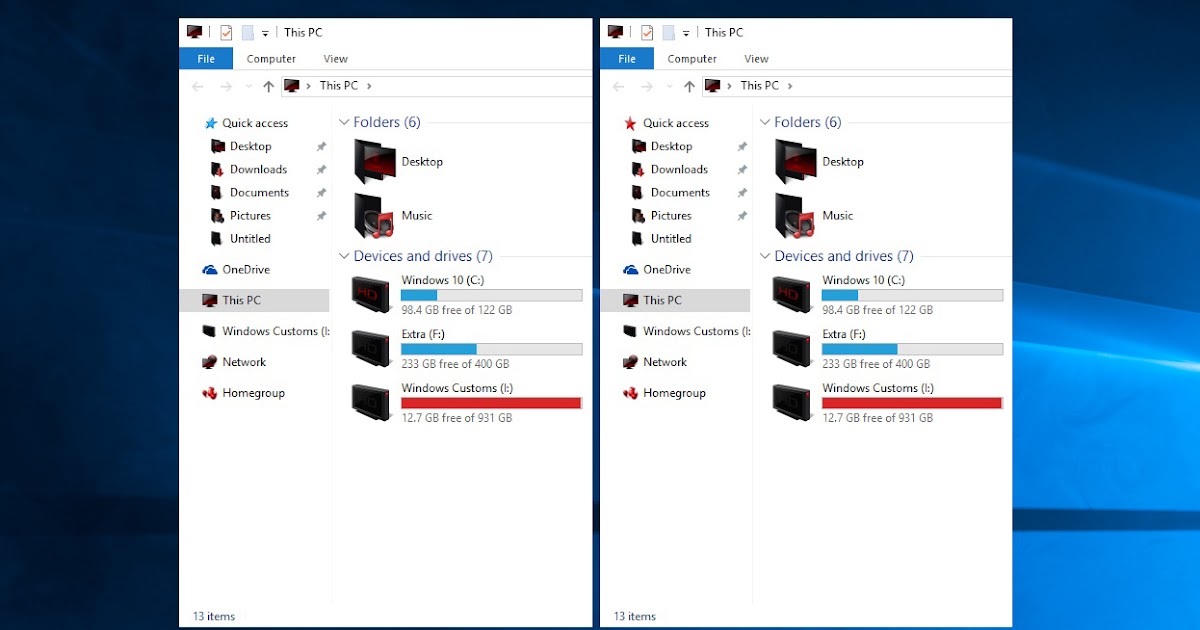This screenshot has height=630, width=1200.
Task: Click Pictures folder icon in right window sidebar
Action: (640, 215)
